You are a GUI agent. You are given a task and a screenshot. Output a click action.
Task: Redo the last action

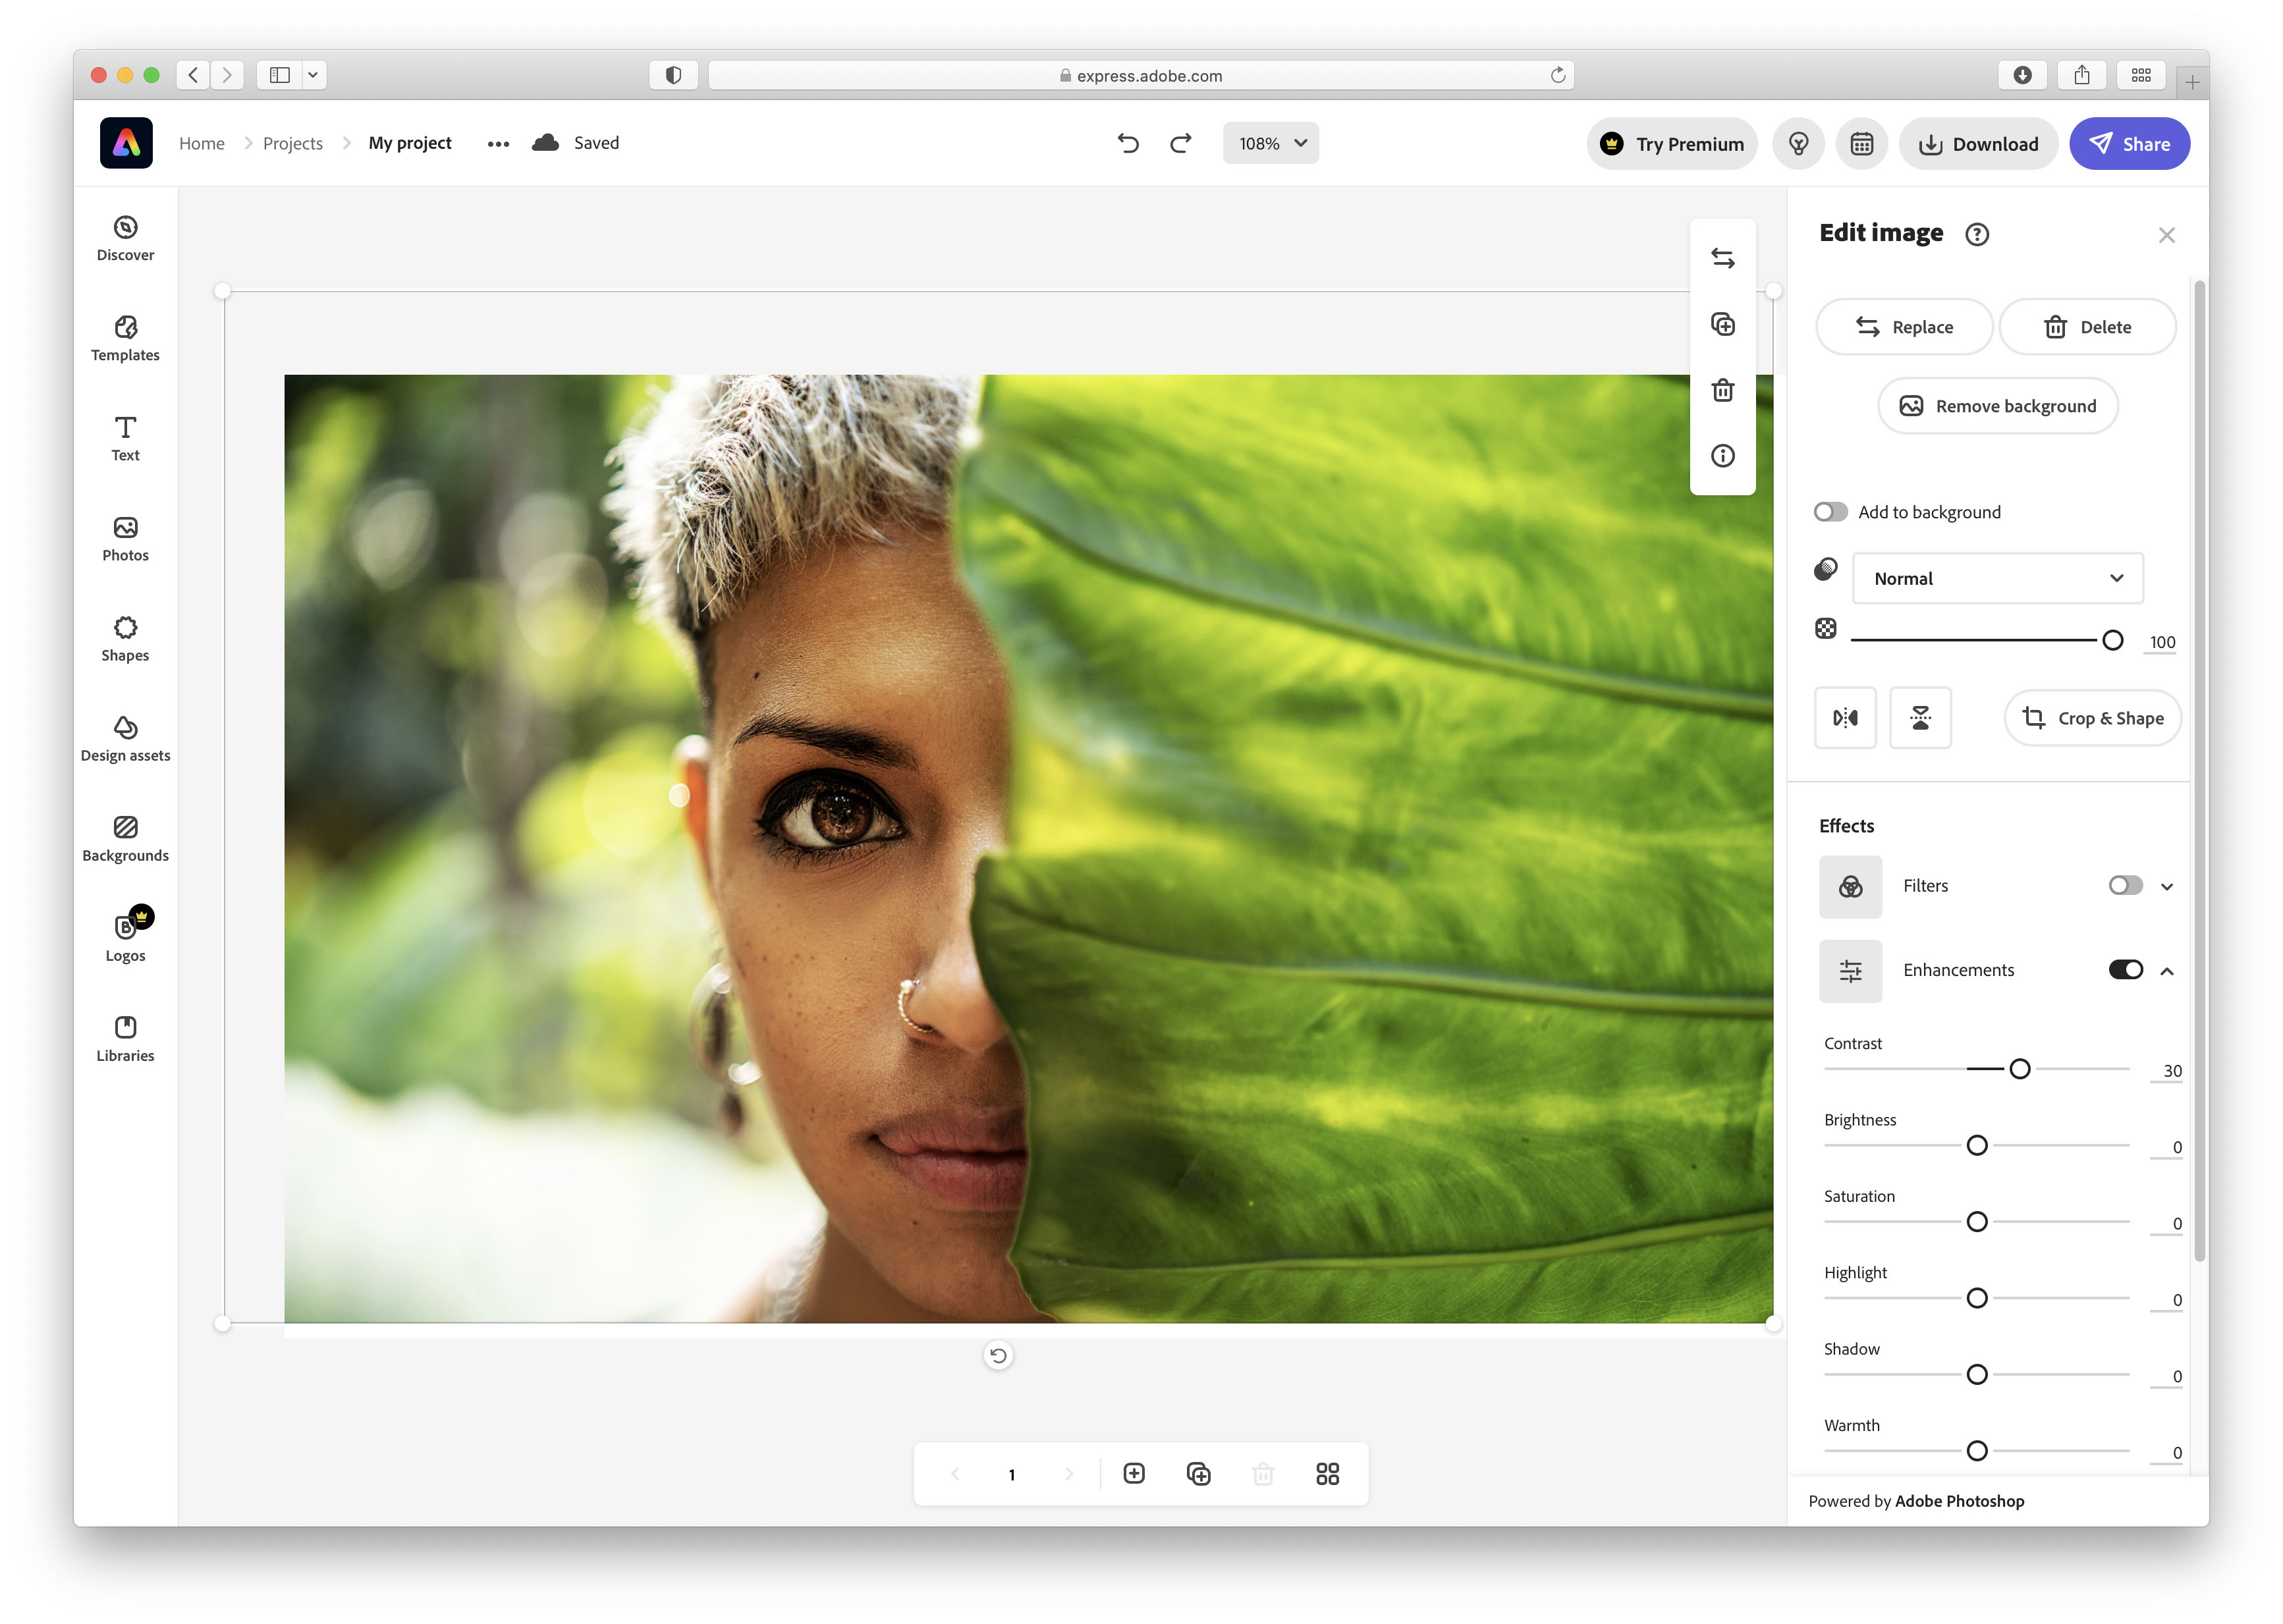pyautogui.click(x=1181, y=143)
